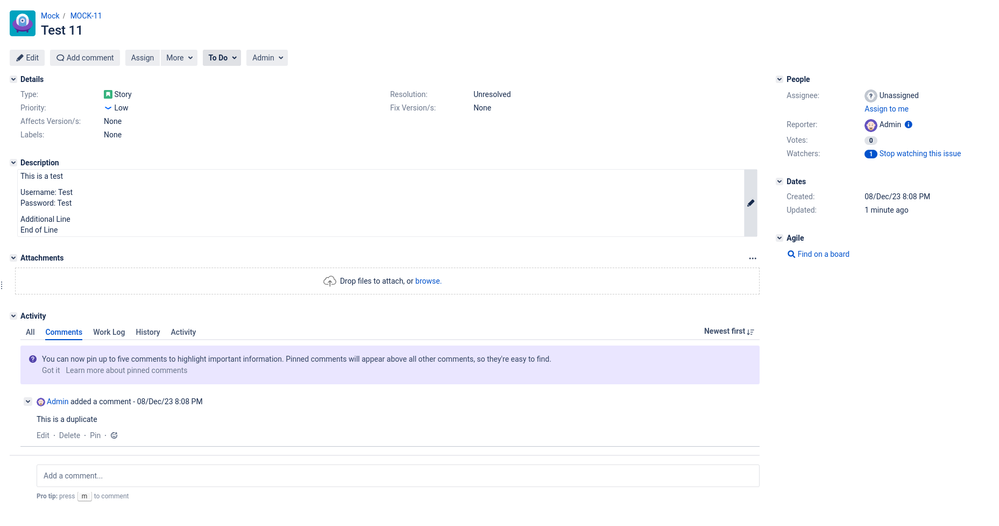Open the MOCK-11 breadcrumb link
Screen dimensions: 999x526
point(86,16)
